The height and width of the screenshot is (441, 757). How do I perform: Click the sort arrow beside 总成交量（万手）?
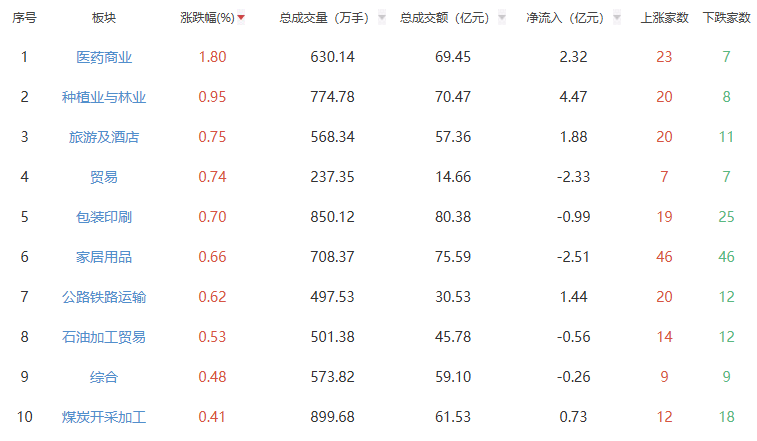pyautogui.click(x=382, y=17)
